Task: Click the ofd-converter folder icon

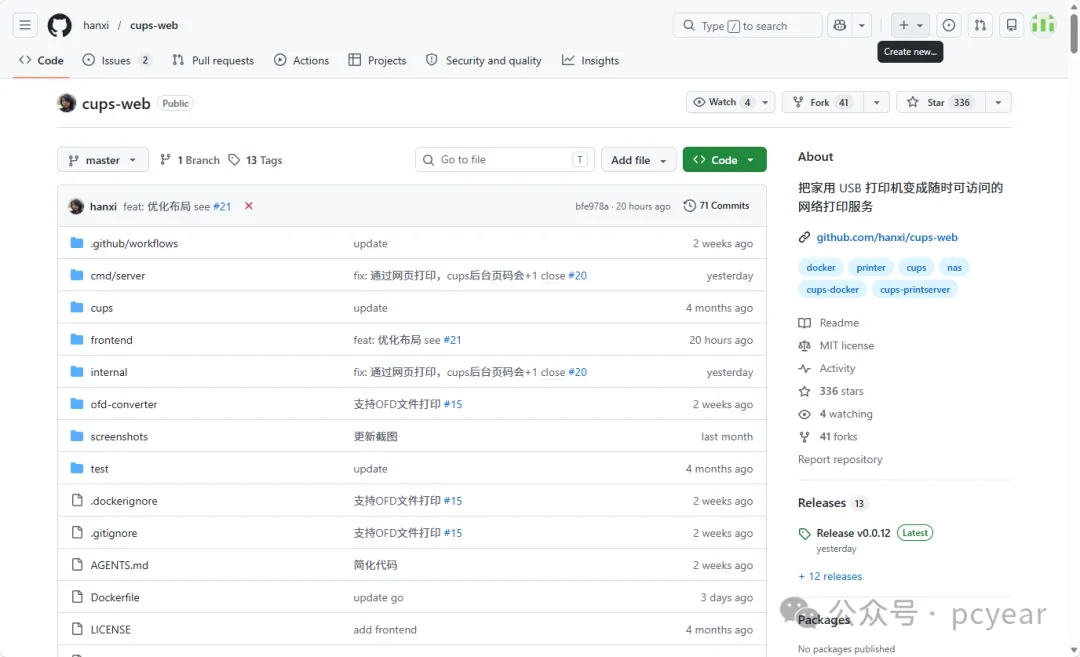Action: point(77,404)
